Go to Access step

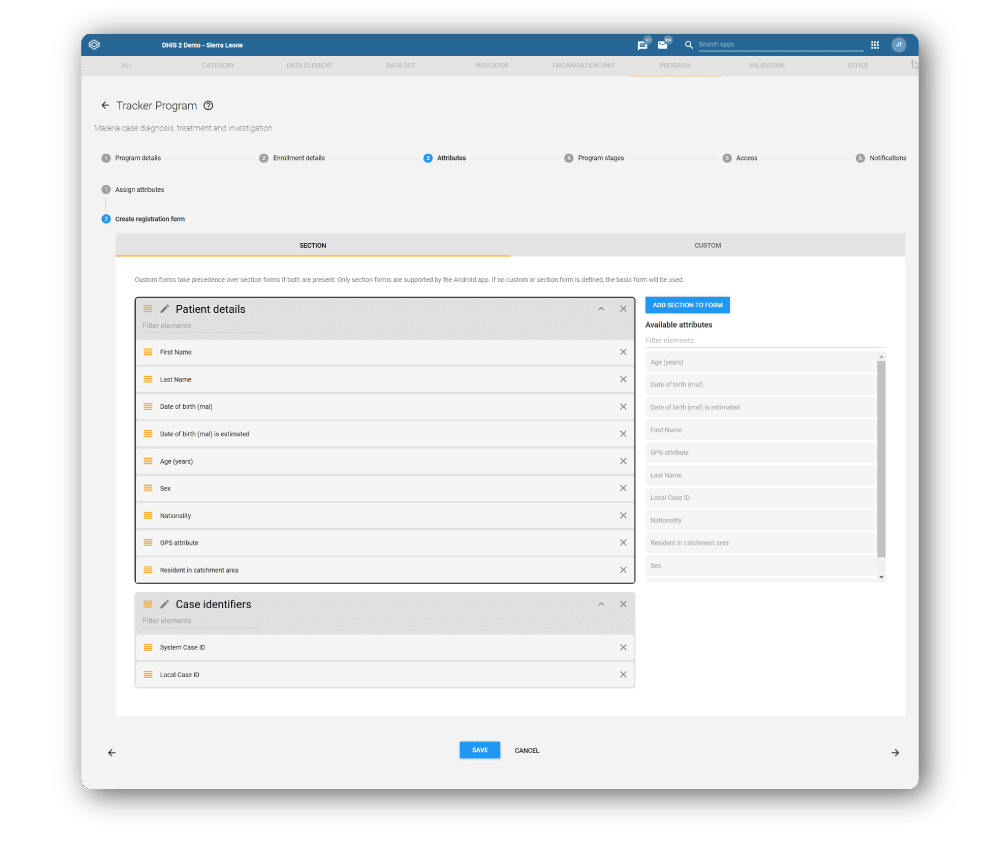click(x=740, y=158)
